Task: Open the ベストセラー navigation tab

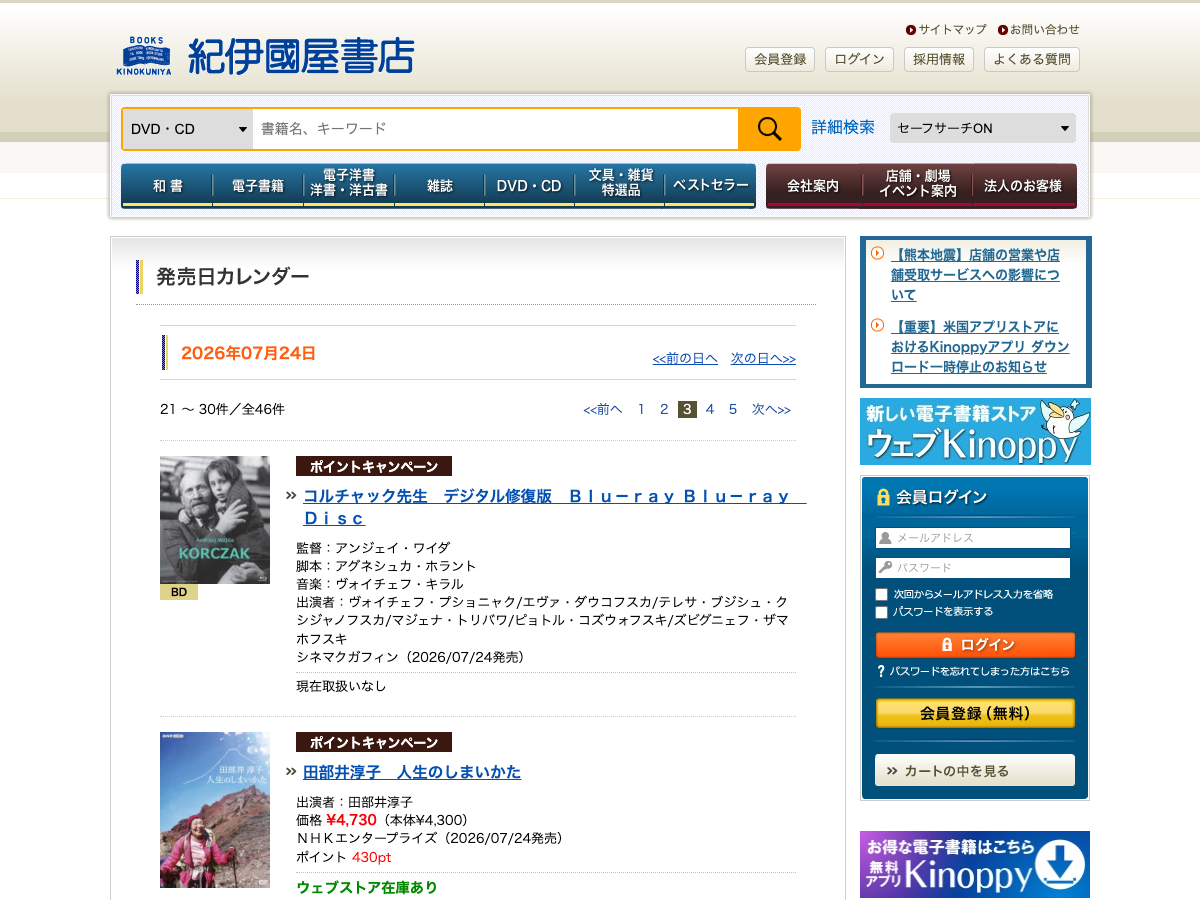Action: (710, 186)
